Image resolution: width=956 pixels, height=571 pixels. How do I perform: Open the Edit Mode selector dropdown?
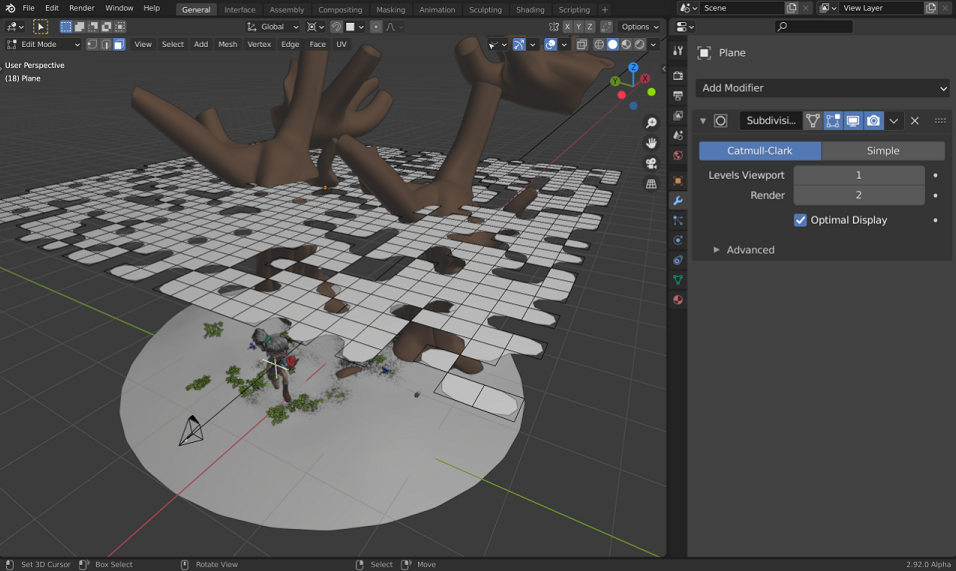[x=43, y=44]
